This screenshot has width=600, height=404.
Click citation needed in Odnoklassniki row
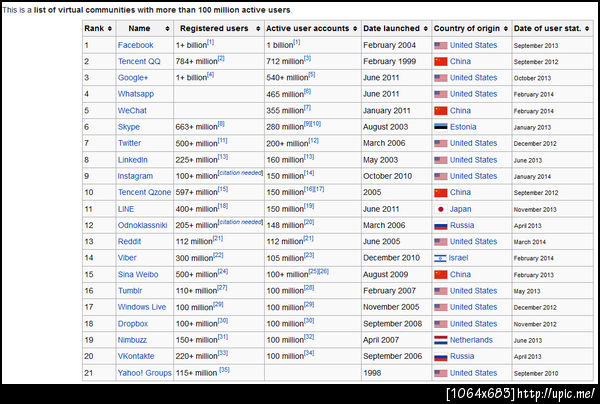coord(240,222)
